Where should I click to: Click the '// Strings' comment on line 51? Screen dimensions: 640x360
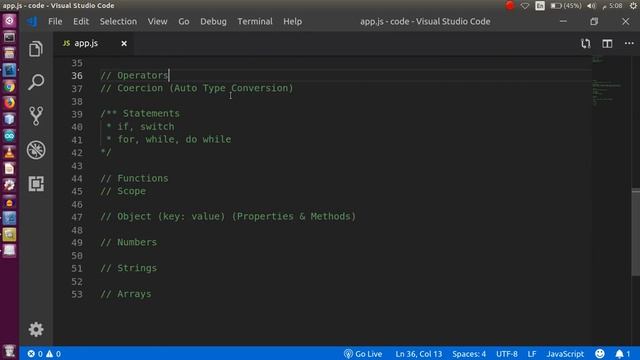click(129, 268)
